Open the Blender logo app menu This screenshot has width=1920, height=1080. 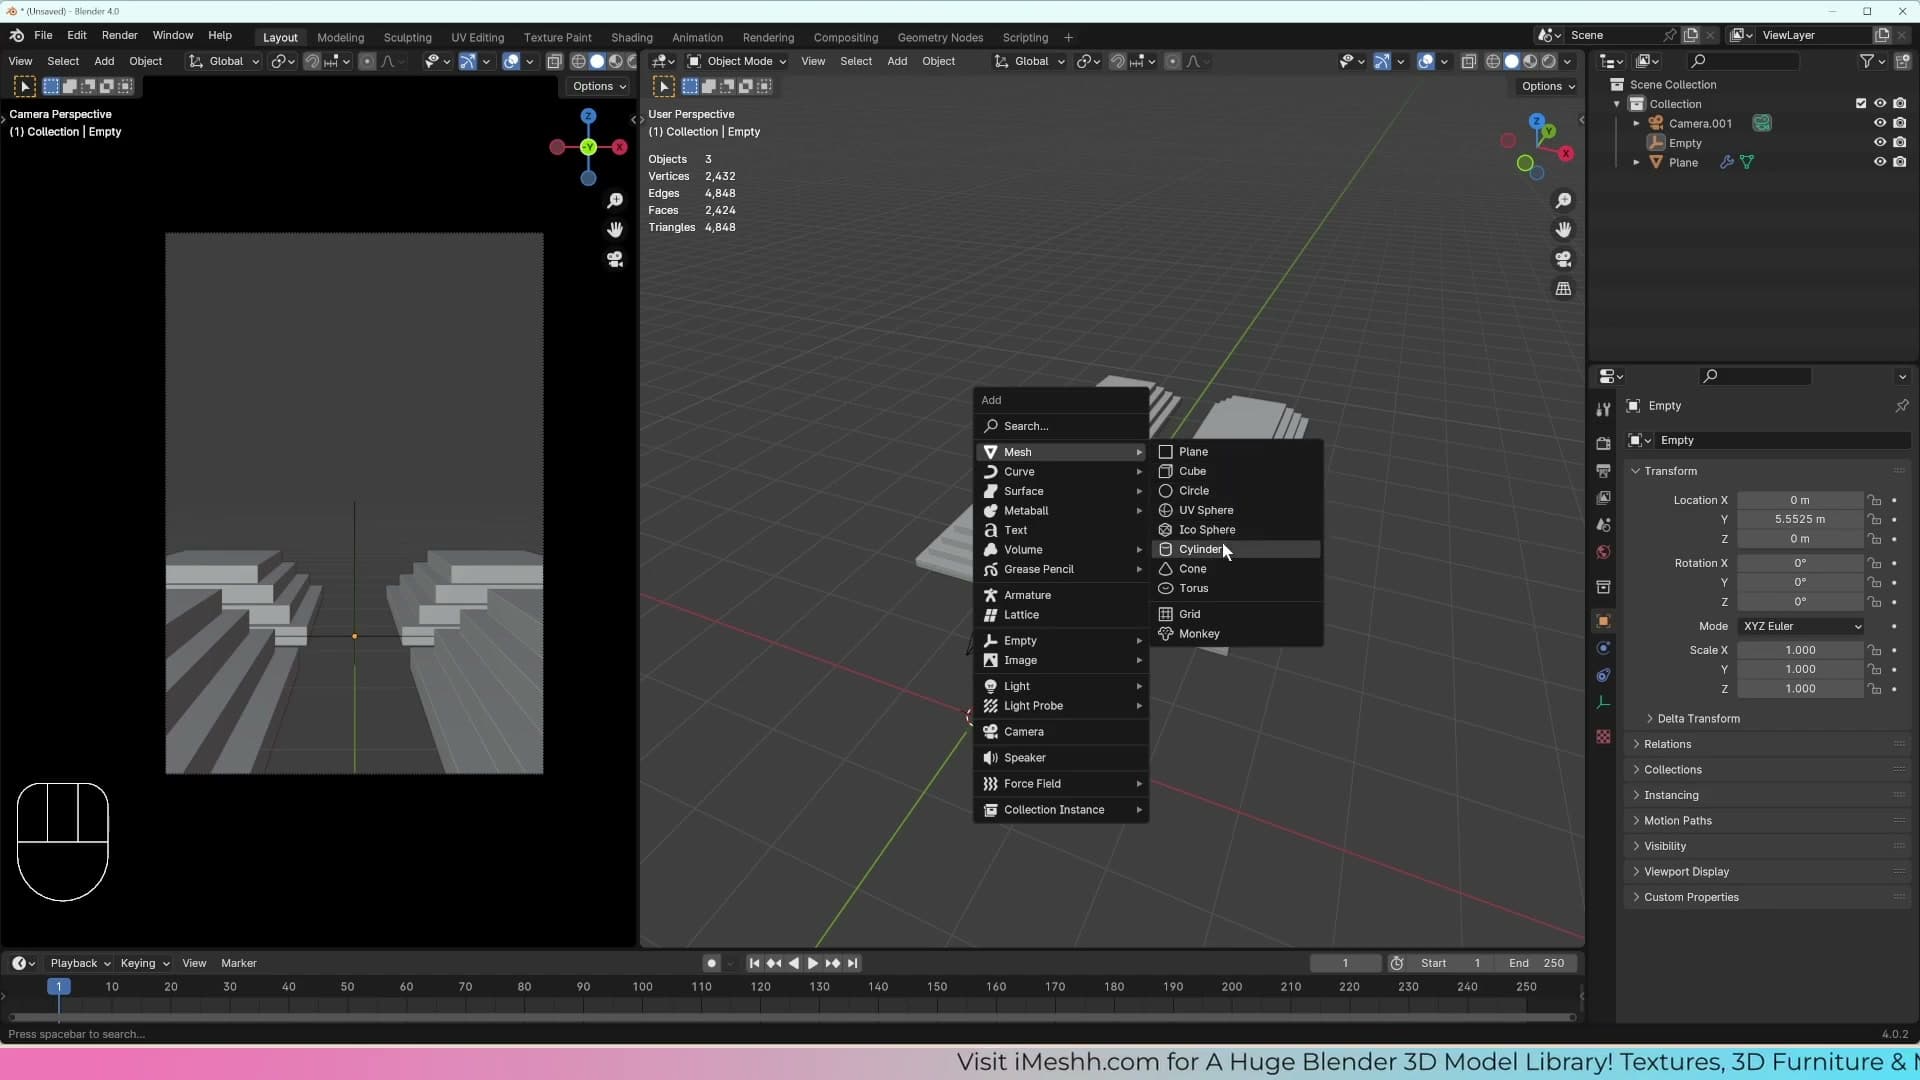pyautogui.click(x=17, y=35)
